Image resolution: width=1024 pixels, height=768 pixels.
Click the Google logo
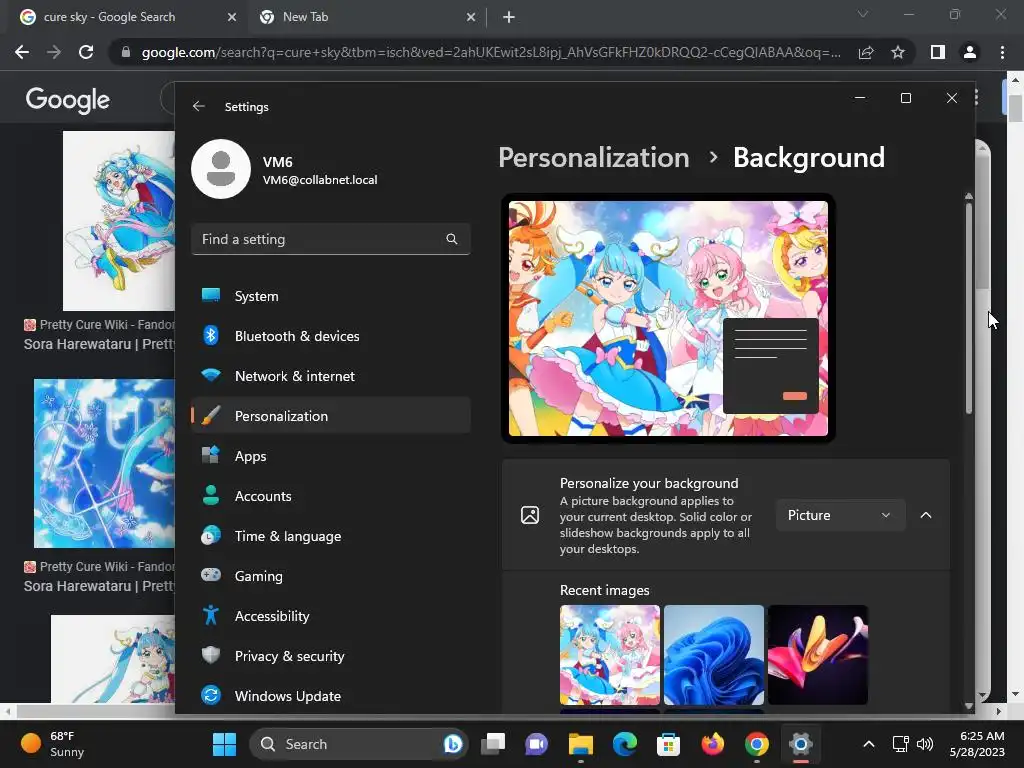click(68, 99)
